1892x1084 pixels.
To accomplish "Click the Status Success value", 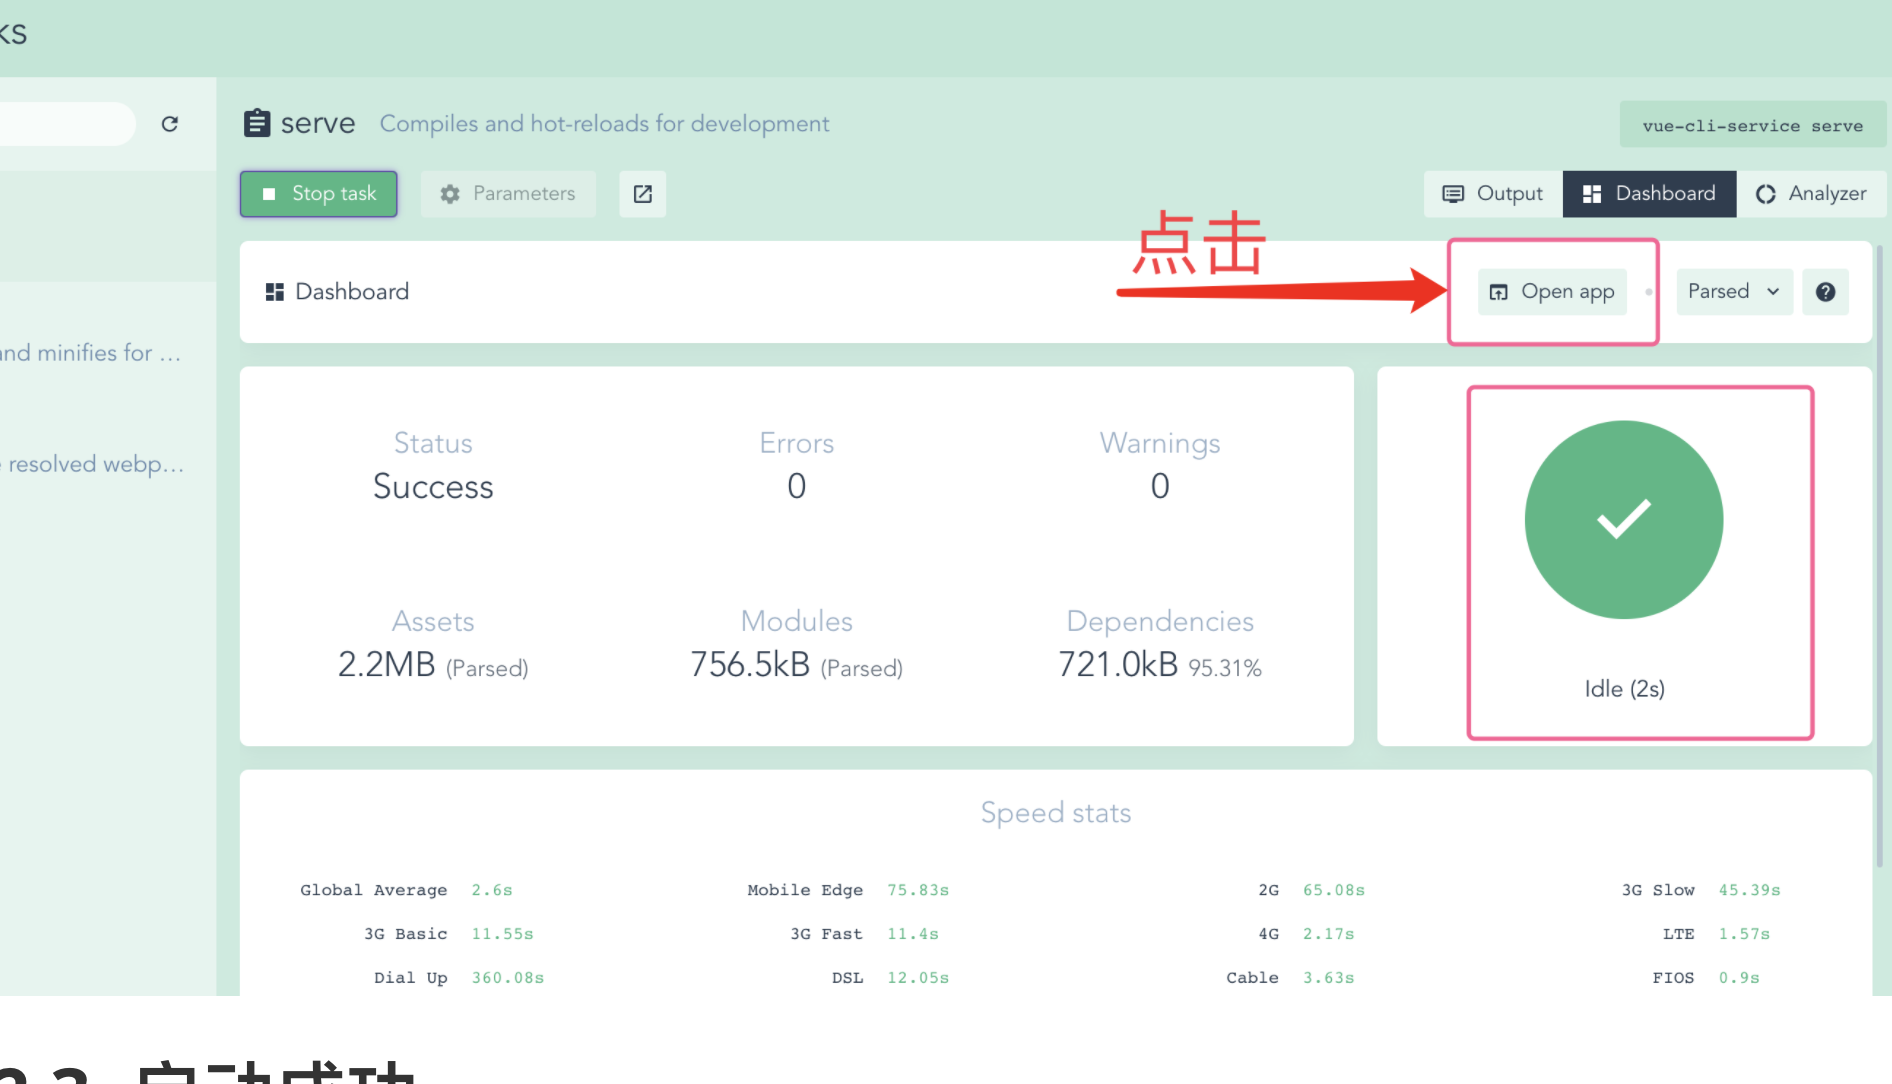I will pyautogui.click(x=433, y=487).
